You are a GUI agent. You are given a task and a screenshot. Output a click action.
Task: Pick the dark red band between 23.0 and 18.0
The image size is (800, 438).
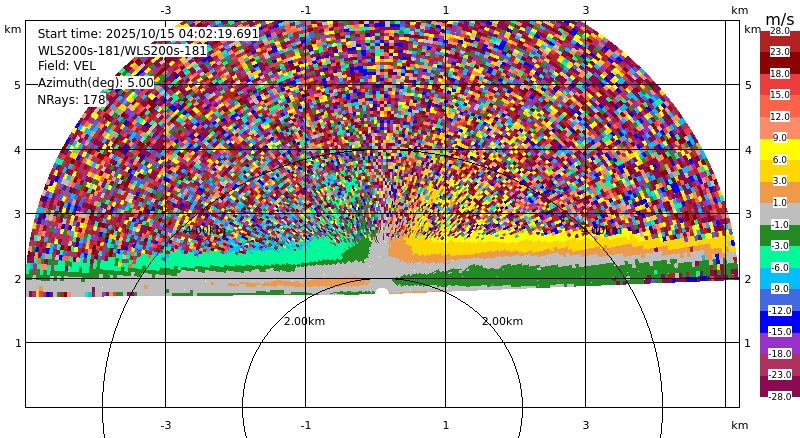coord(780,63)
